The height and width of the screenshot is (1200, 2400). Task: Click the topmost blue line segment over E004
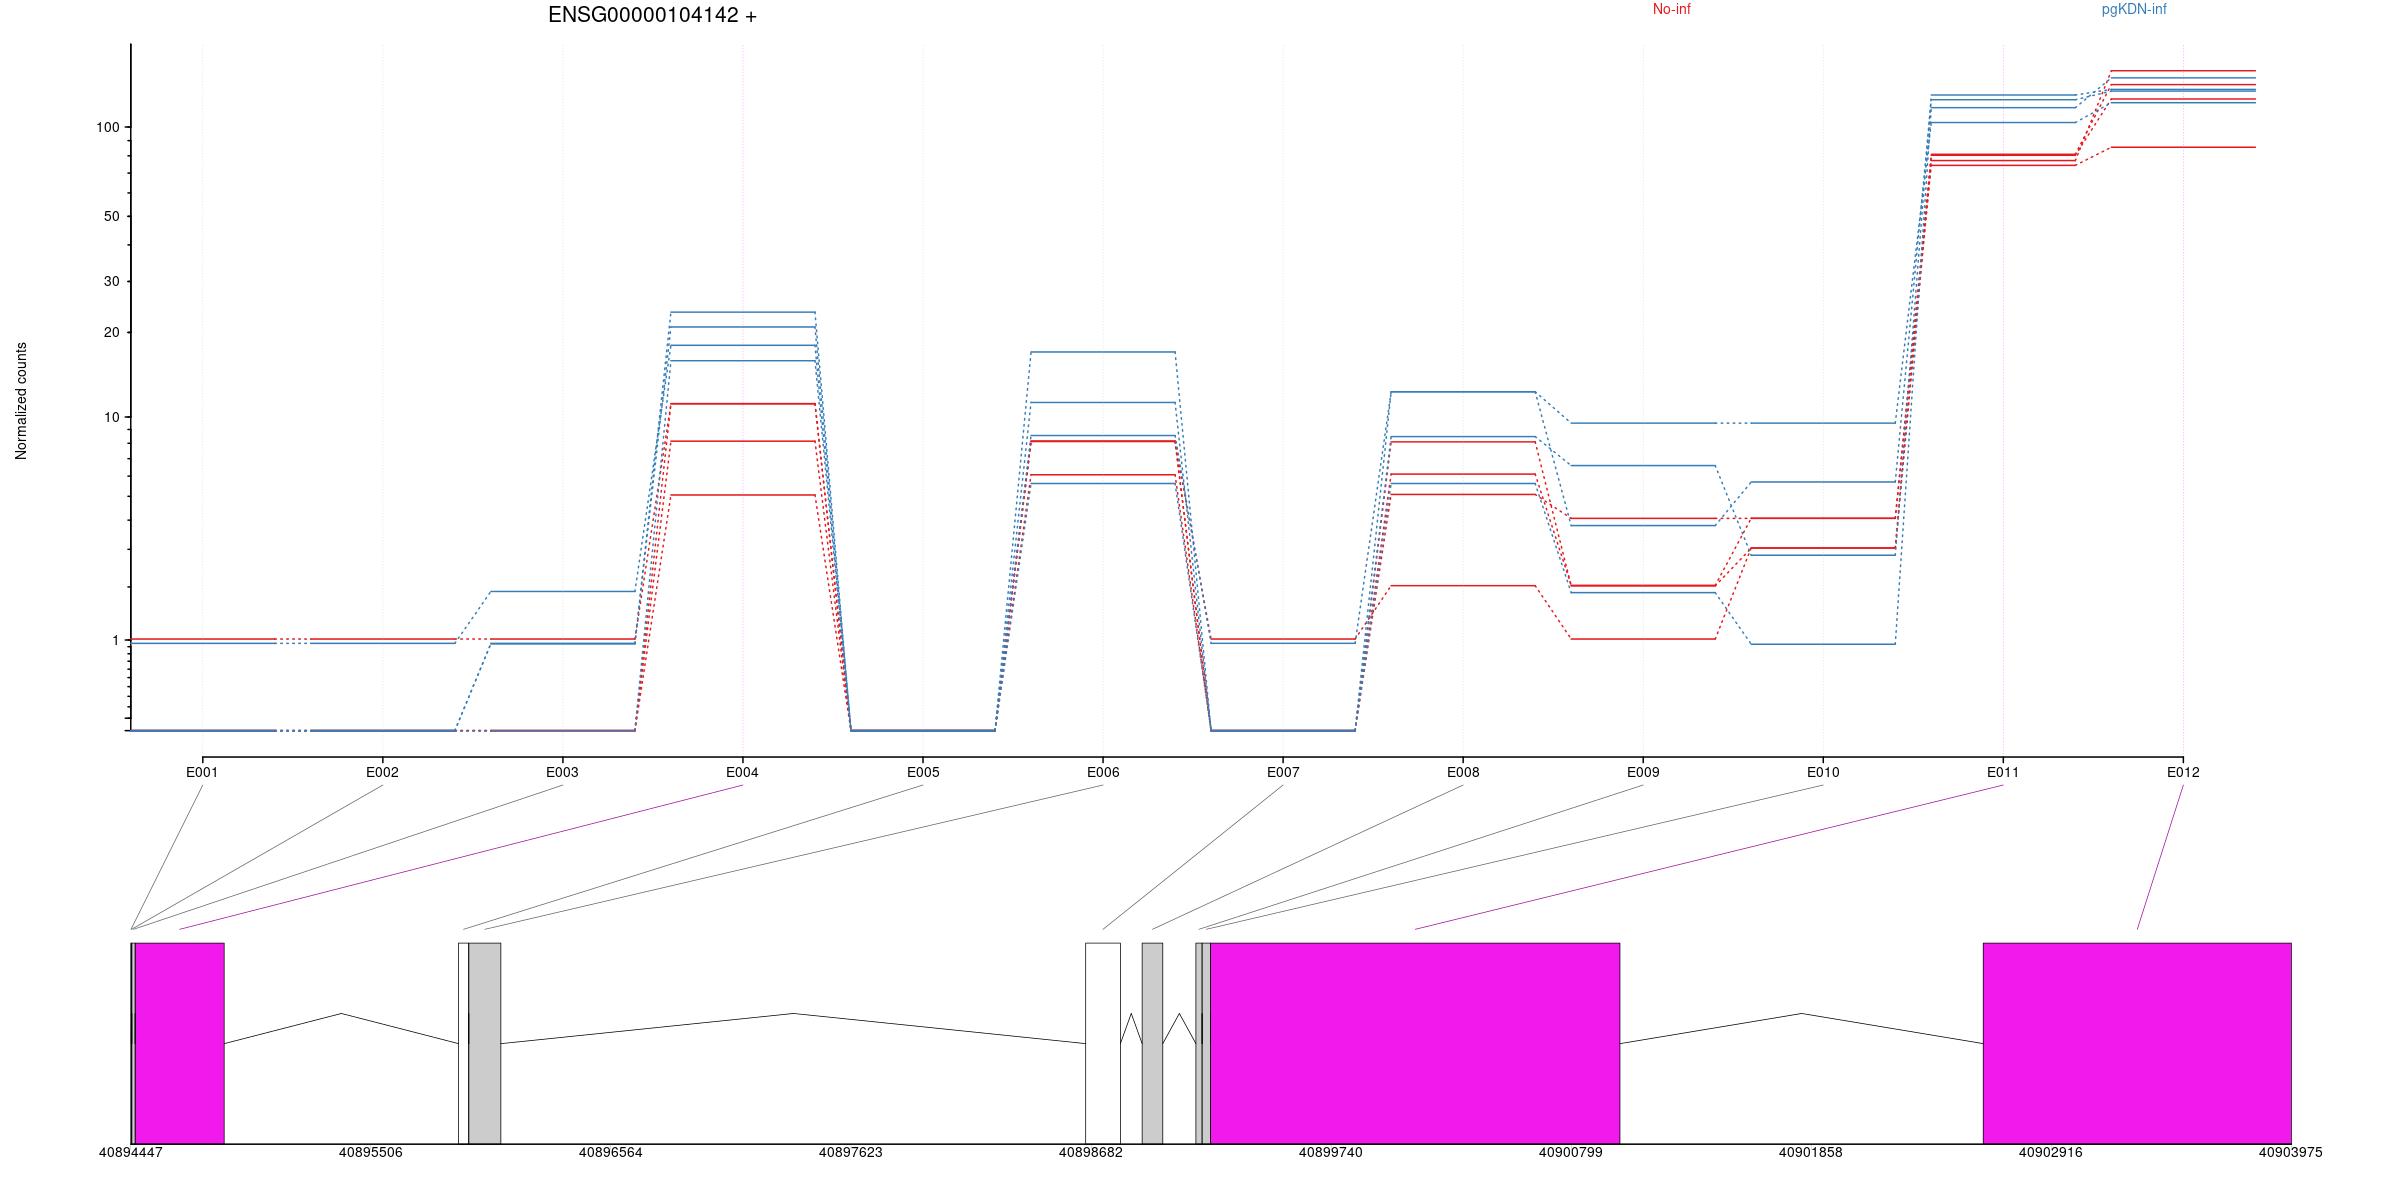tap(743, 312)
